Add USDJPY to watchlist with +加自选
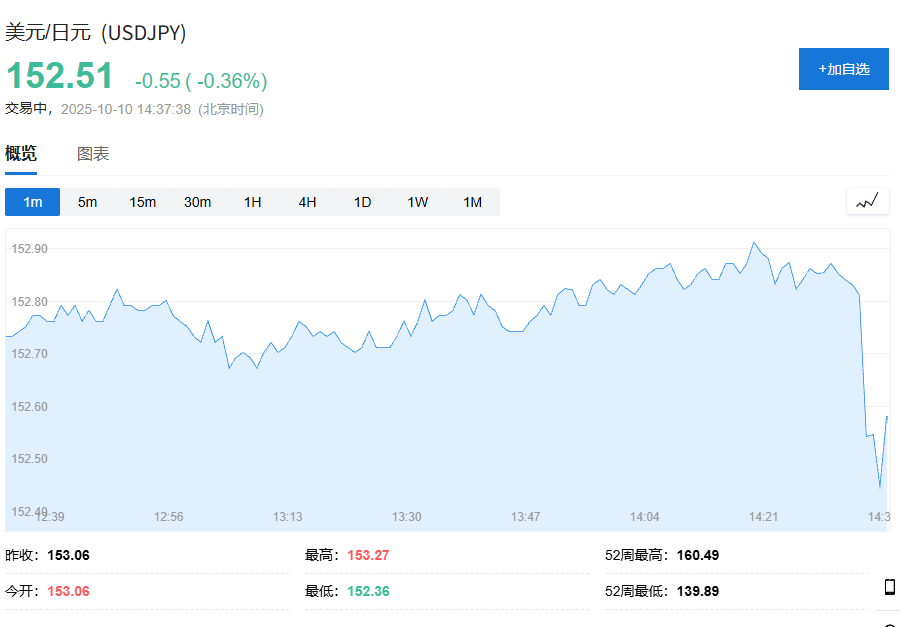This screenshot has width=900, height=627. (x=843, y=69)
